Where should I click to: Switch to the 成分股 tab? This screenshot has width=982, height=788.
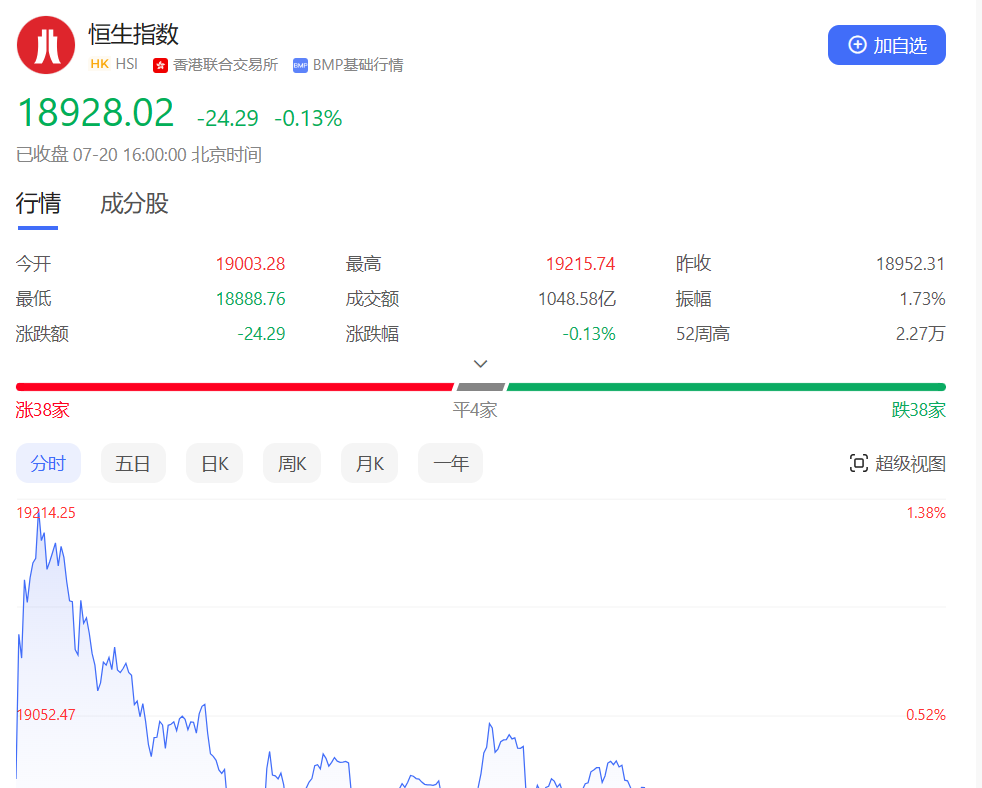(x=134, y=204)
